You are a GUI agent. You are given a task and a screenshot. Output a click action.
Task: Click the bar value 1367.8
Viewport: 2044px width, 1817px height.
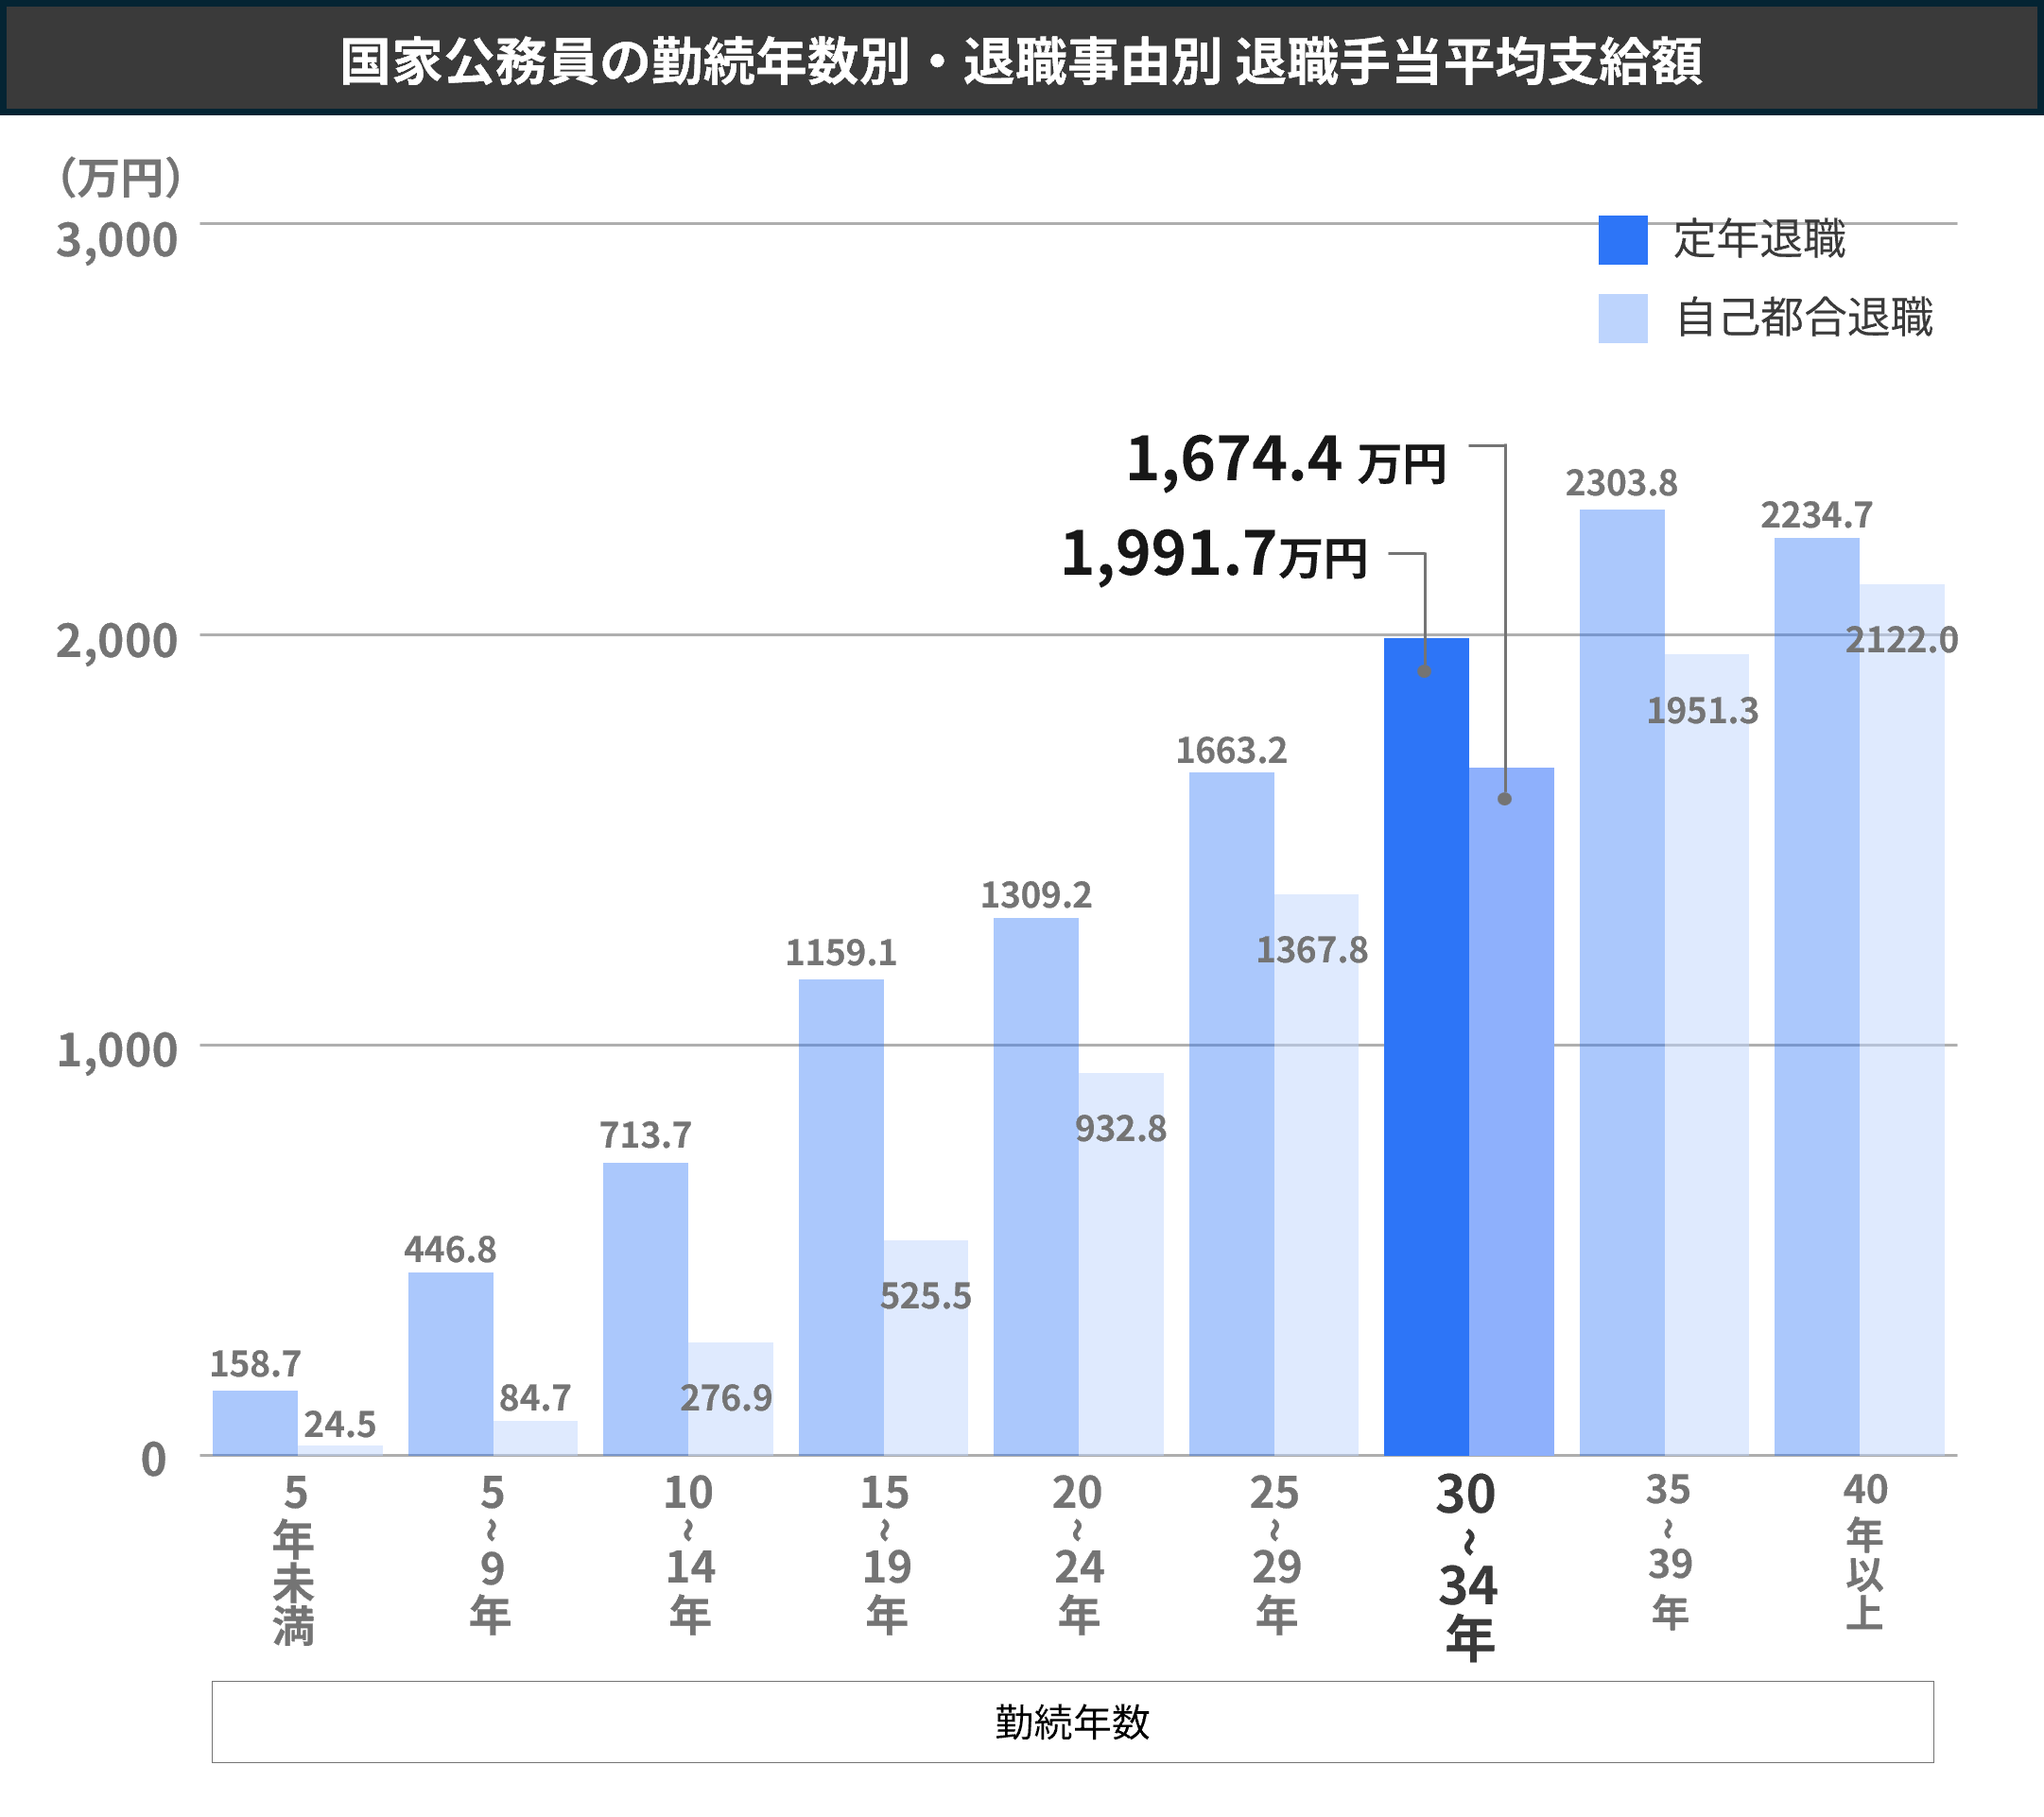click(1311, 950)
